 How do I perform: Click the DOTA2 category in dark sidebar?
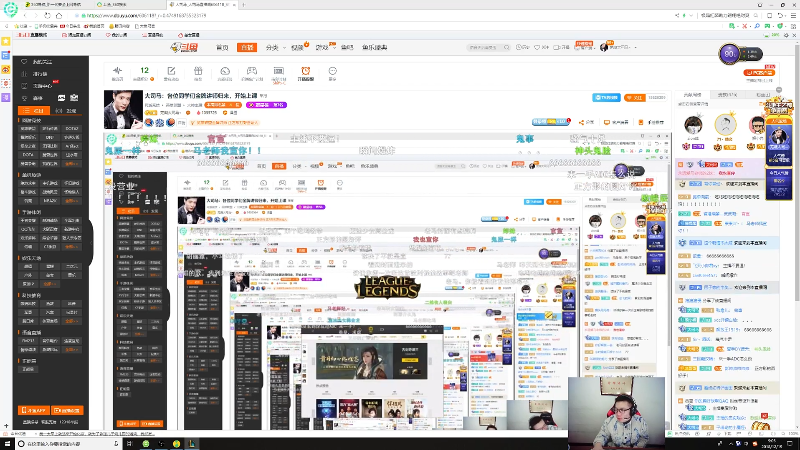point(71,129)
